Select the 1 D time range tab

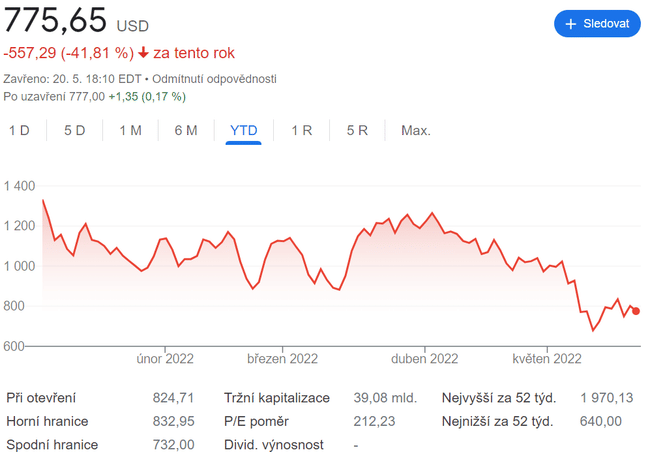(19, 131)
